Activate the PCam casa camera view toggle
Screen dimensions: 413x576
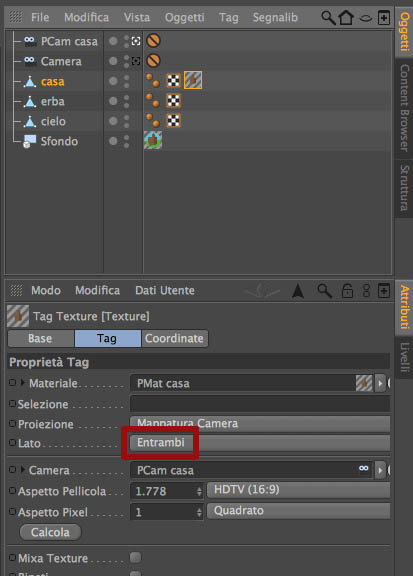click(136, 41)
